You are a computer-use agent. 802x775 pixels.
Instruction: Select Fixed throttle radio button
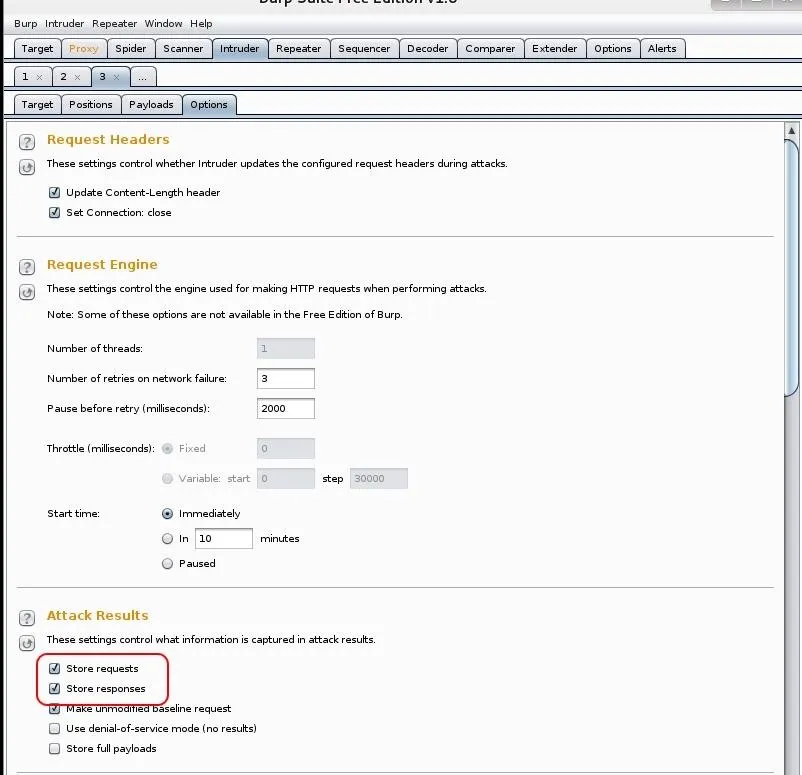click(x=167, y=449)
